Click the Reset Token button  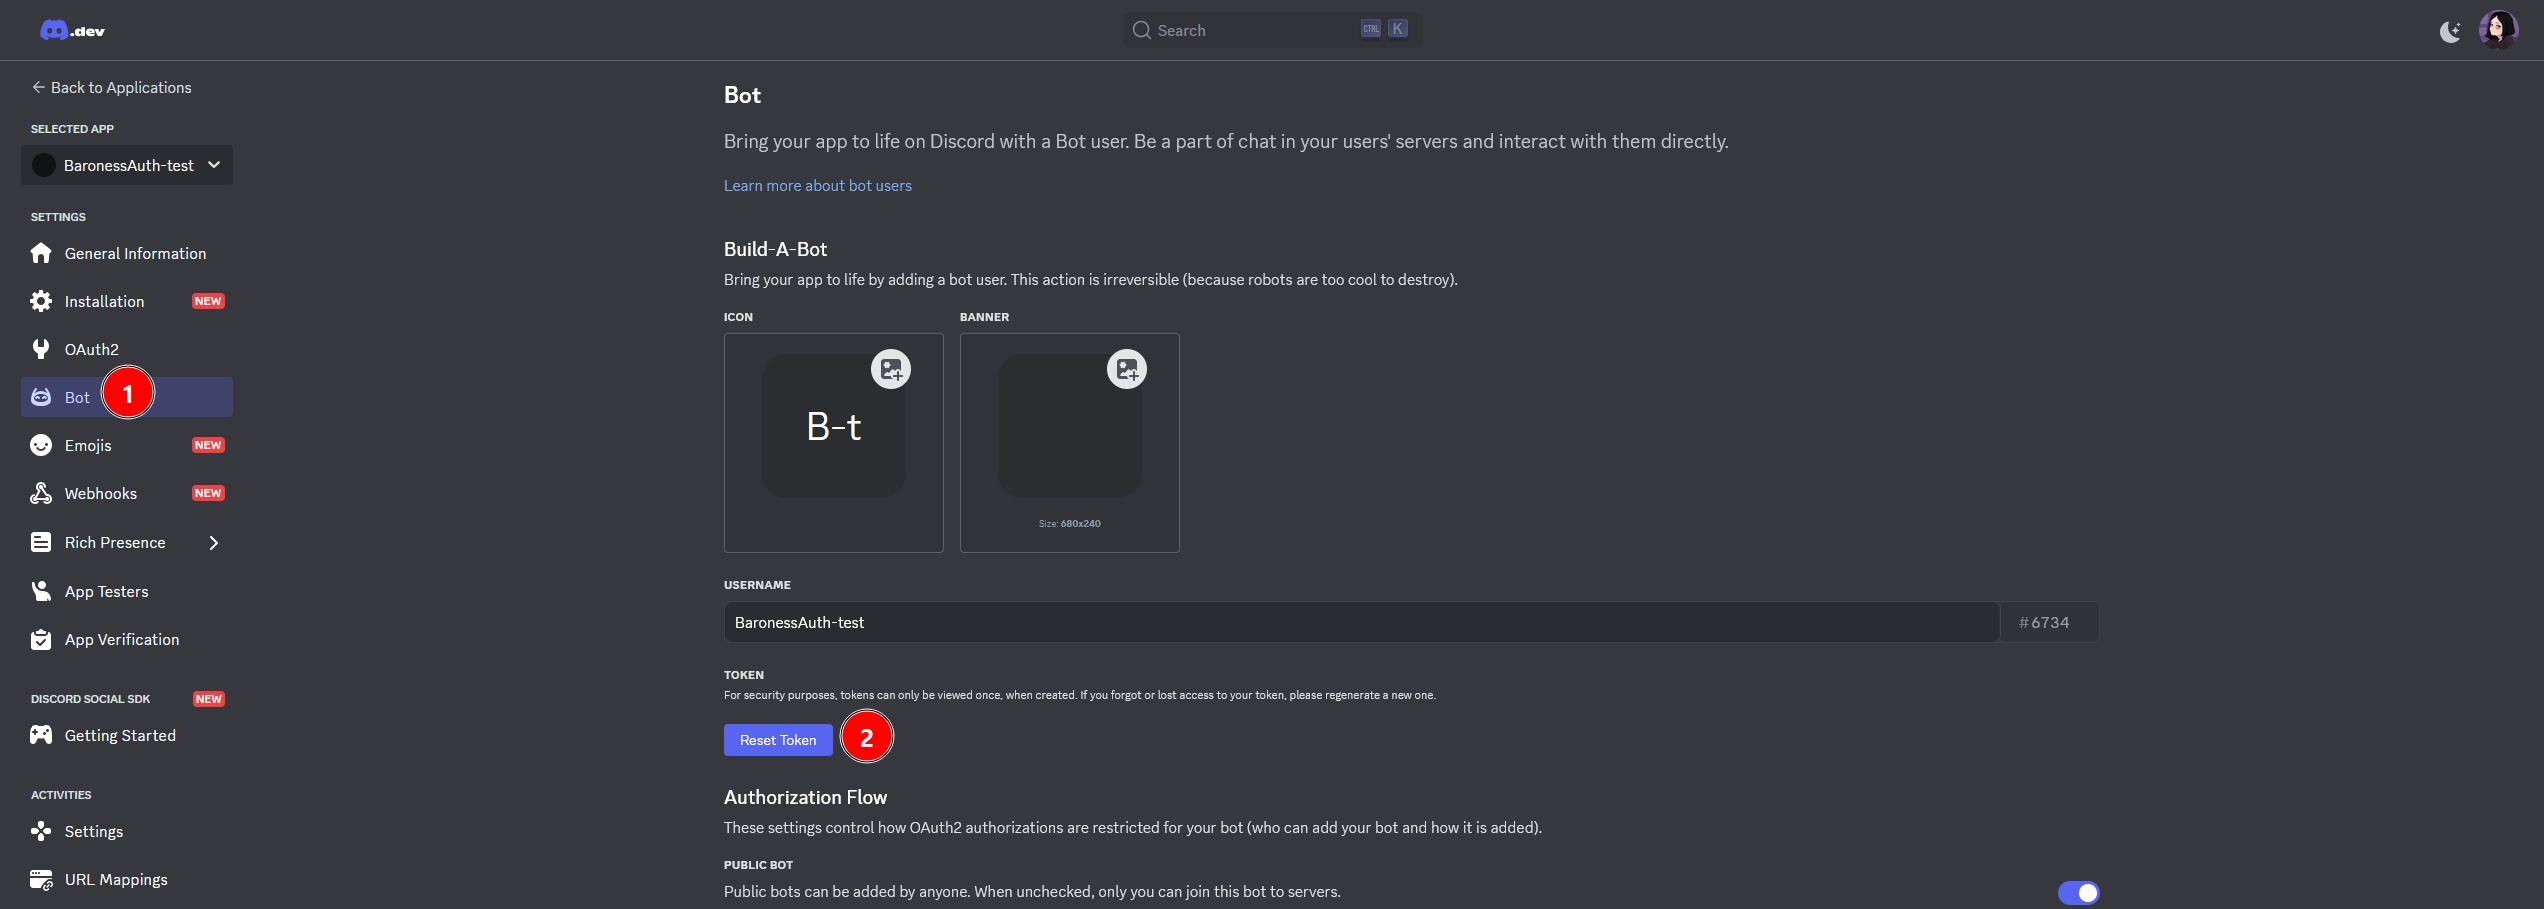click(778, 740)
